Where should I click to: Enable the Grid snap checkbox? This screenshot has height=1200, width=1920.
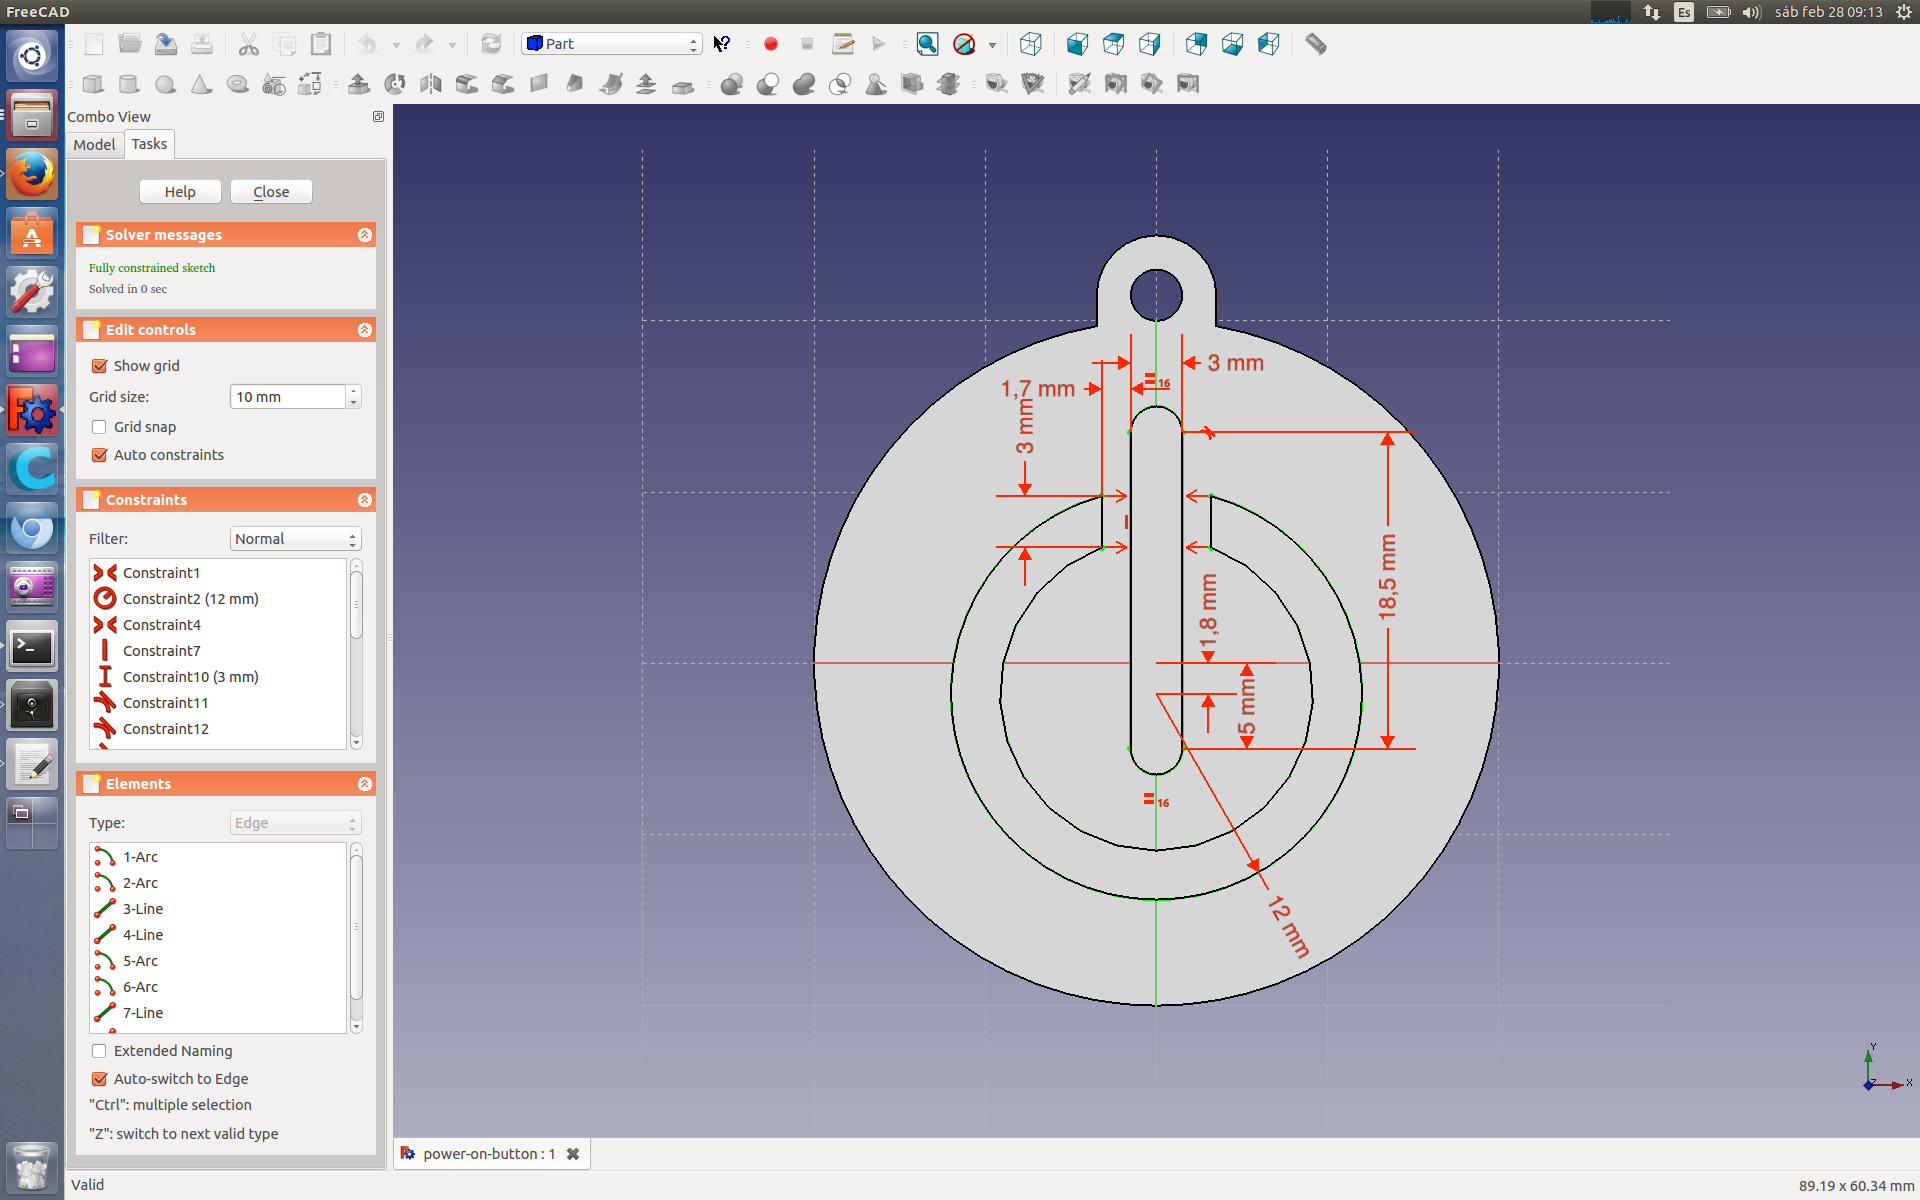(x=100, y=427)
